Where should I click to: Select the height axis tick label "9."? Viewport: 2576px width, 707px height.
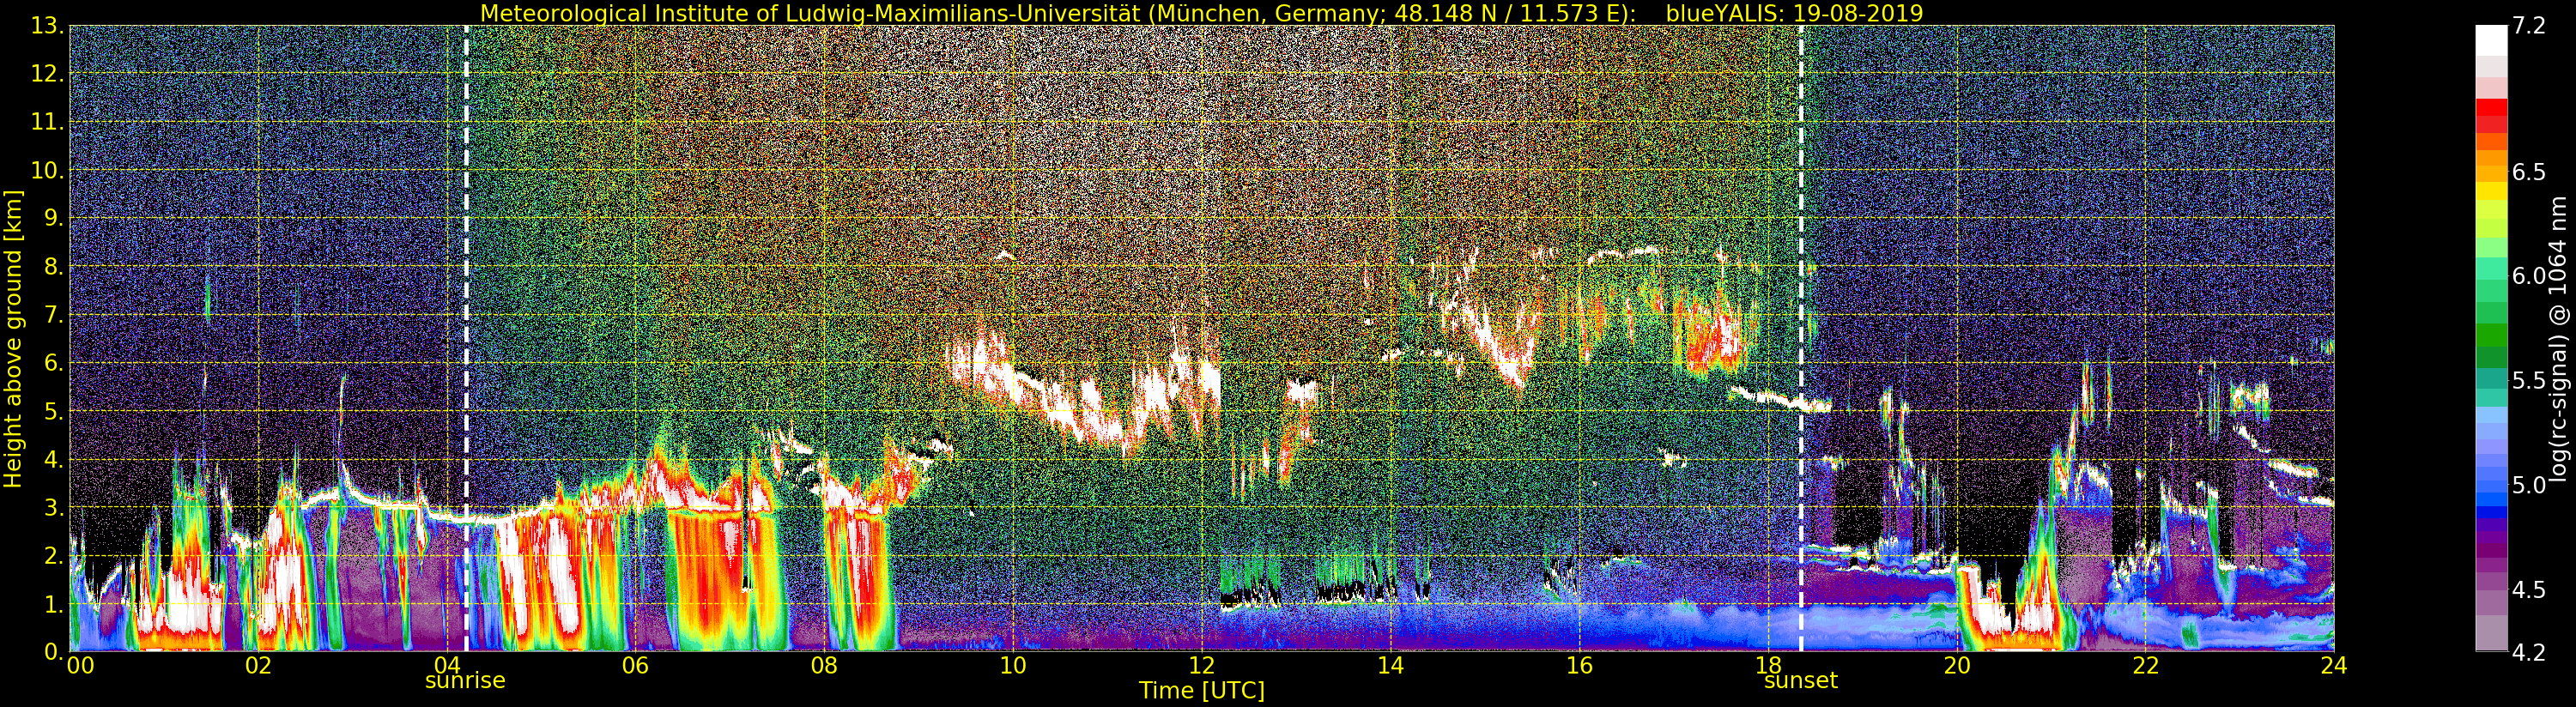point(53,218)
